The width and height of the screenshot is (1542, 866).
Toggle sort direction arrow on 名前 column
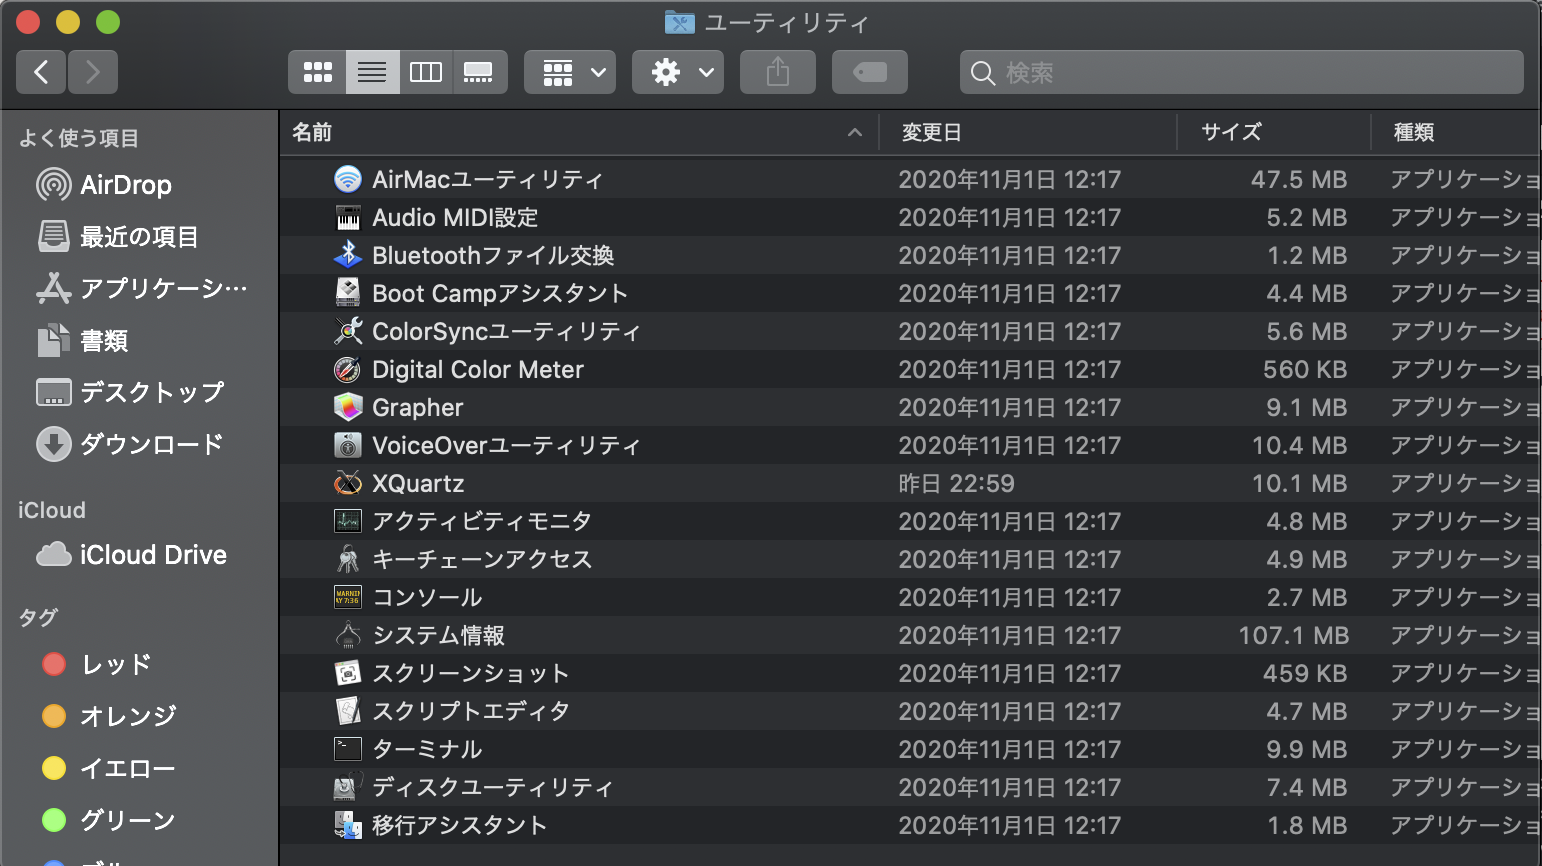point(855,132)
